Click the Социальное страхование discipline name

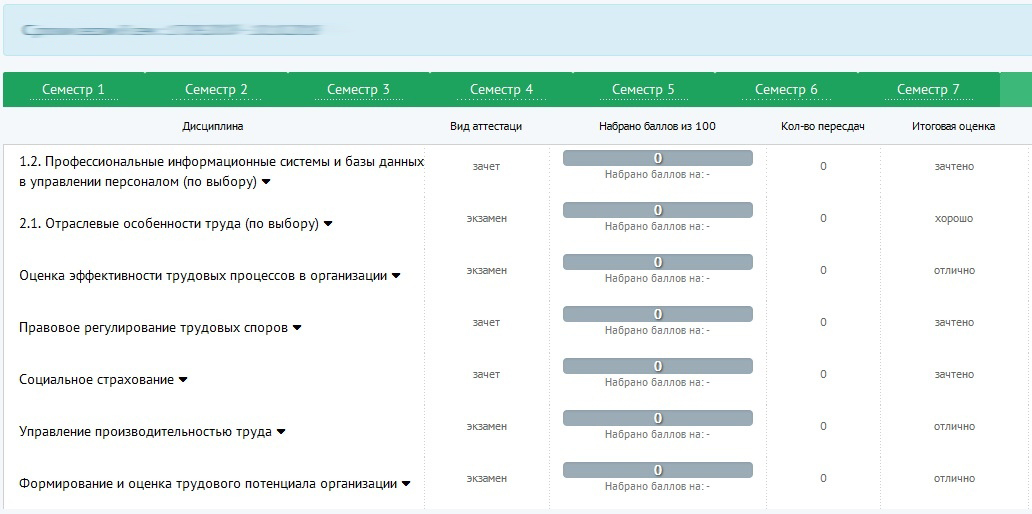click(97, 380)
